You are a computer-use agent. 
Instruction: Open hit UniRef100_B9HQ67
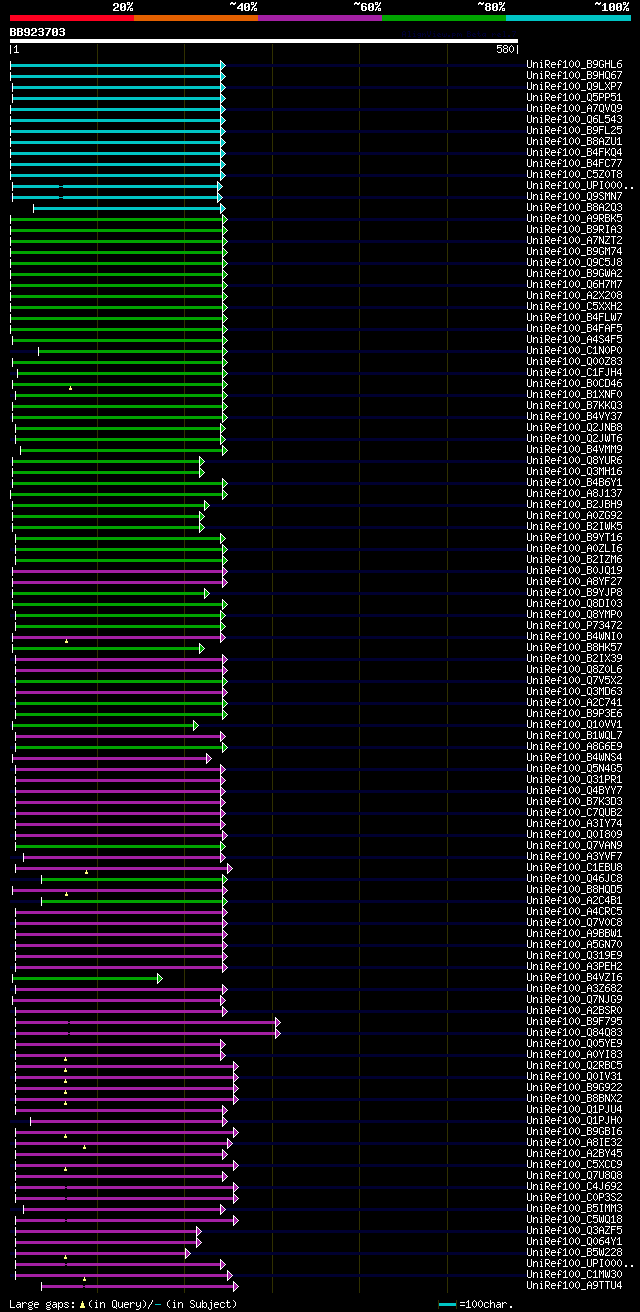coord(574,75)
